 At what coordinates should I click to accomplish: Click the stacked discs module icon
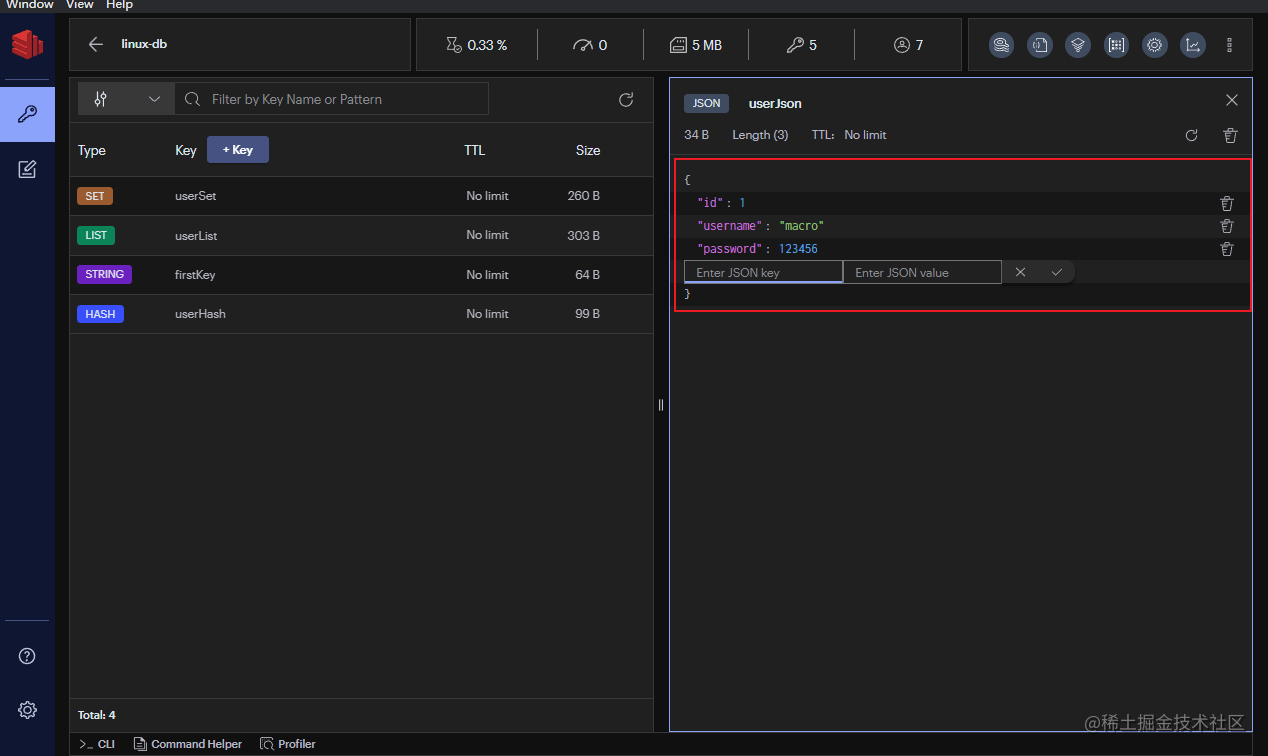(1001, 45)
